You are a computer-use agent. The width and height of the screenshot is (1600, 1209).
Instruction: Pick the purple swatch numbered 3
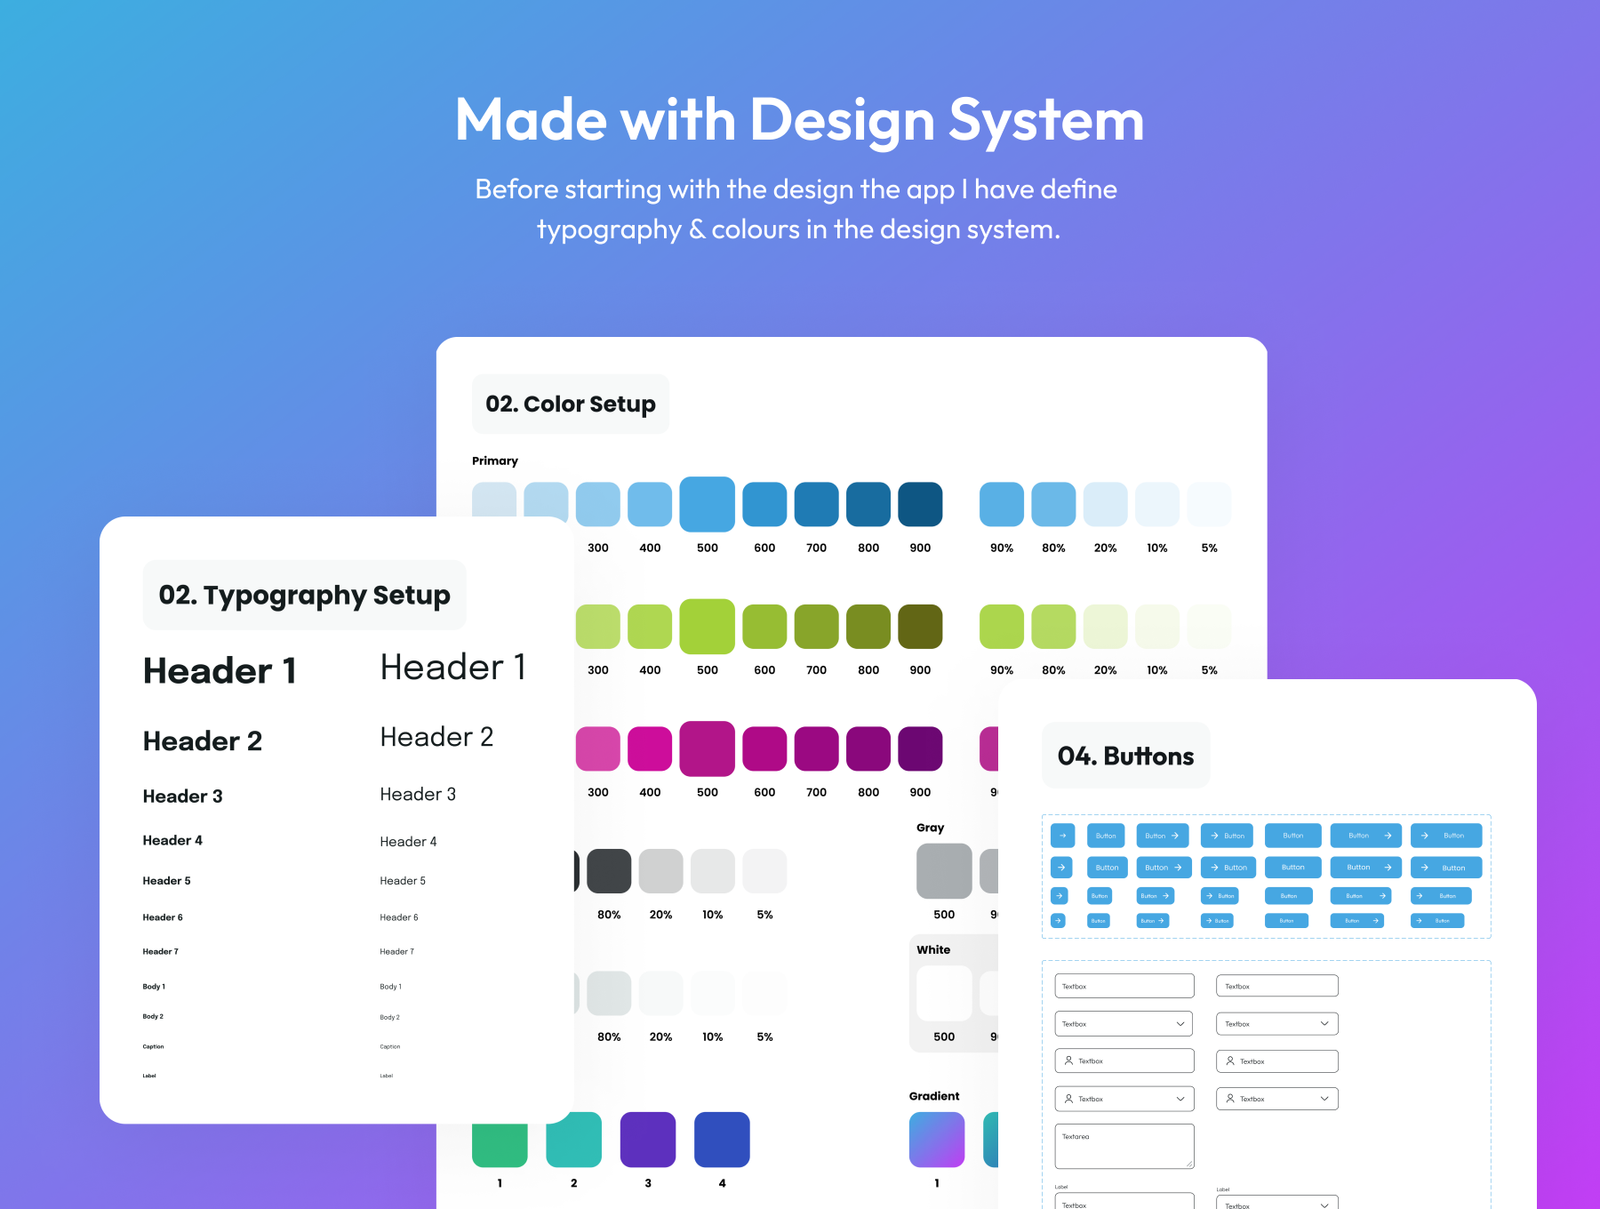[x=648, y=1139]
